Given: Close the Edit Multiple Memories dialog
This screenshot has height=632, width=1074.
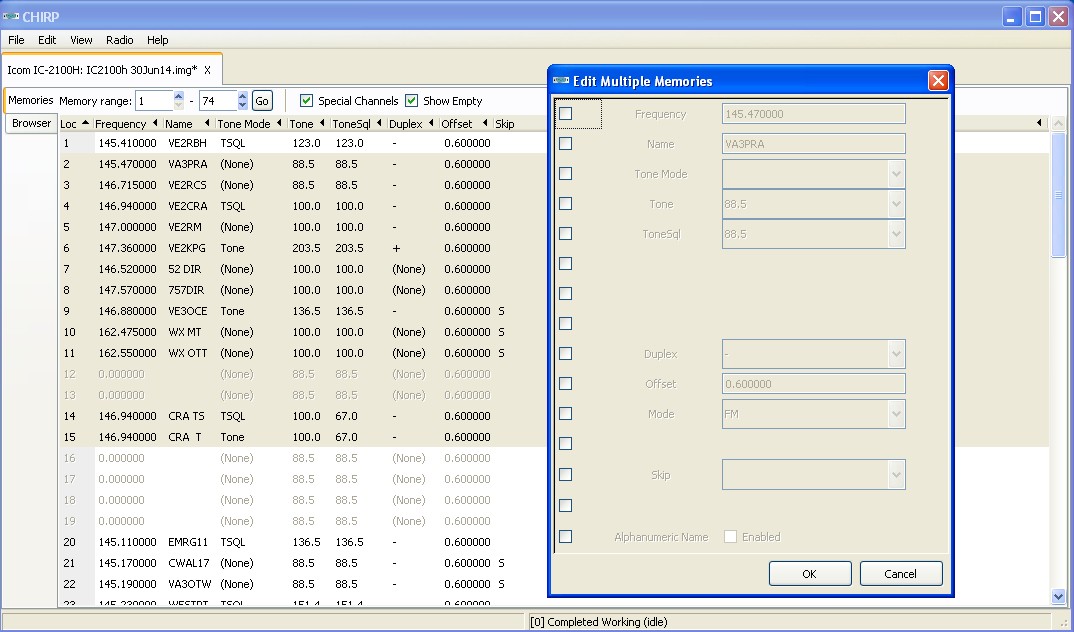Looking at the screenshot, I should point(938,81).
